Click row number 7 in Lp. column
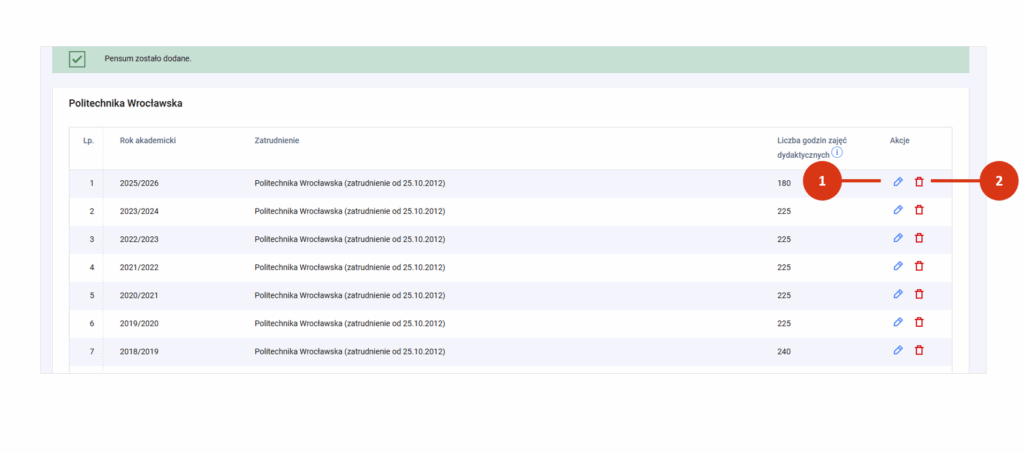The height and width of the screenshot is (453, 1024). (x=91, y=352)
